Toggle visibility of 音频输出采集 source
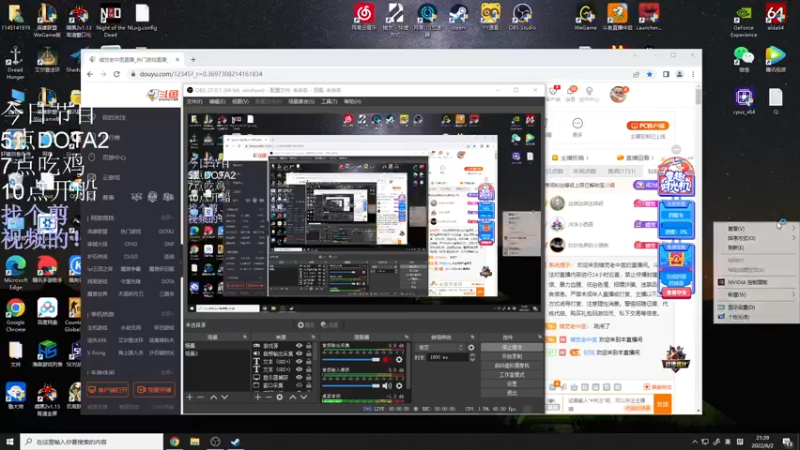 coord(299,353)
